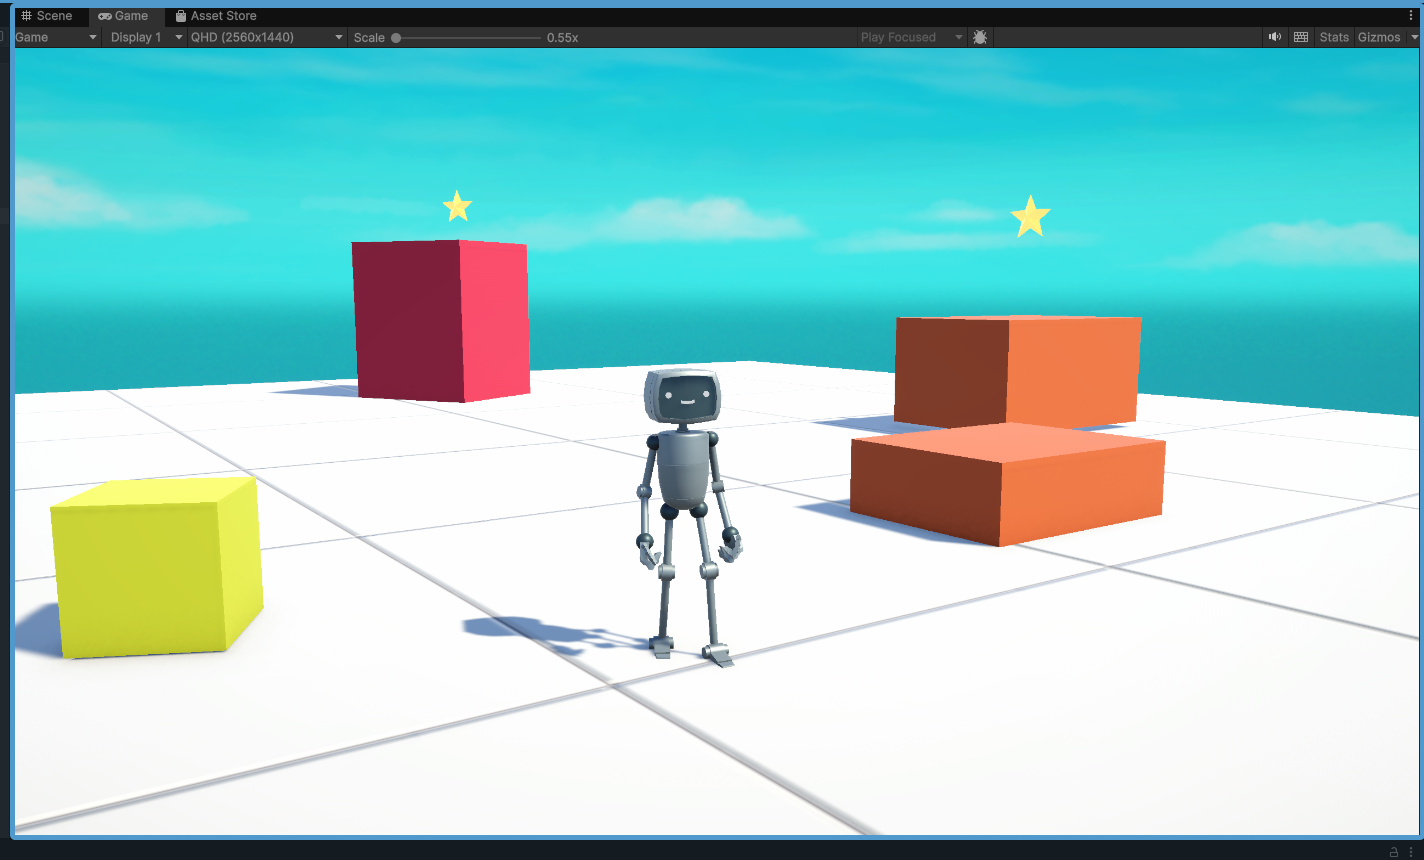1424x860 pixels.
Task: Toggle the bottom panel lock icon
Action: (x=1394, y=852)
